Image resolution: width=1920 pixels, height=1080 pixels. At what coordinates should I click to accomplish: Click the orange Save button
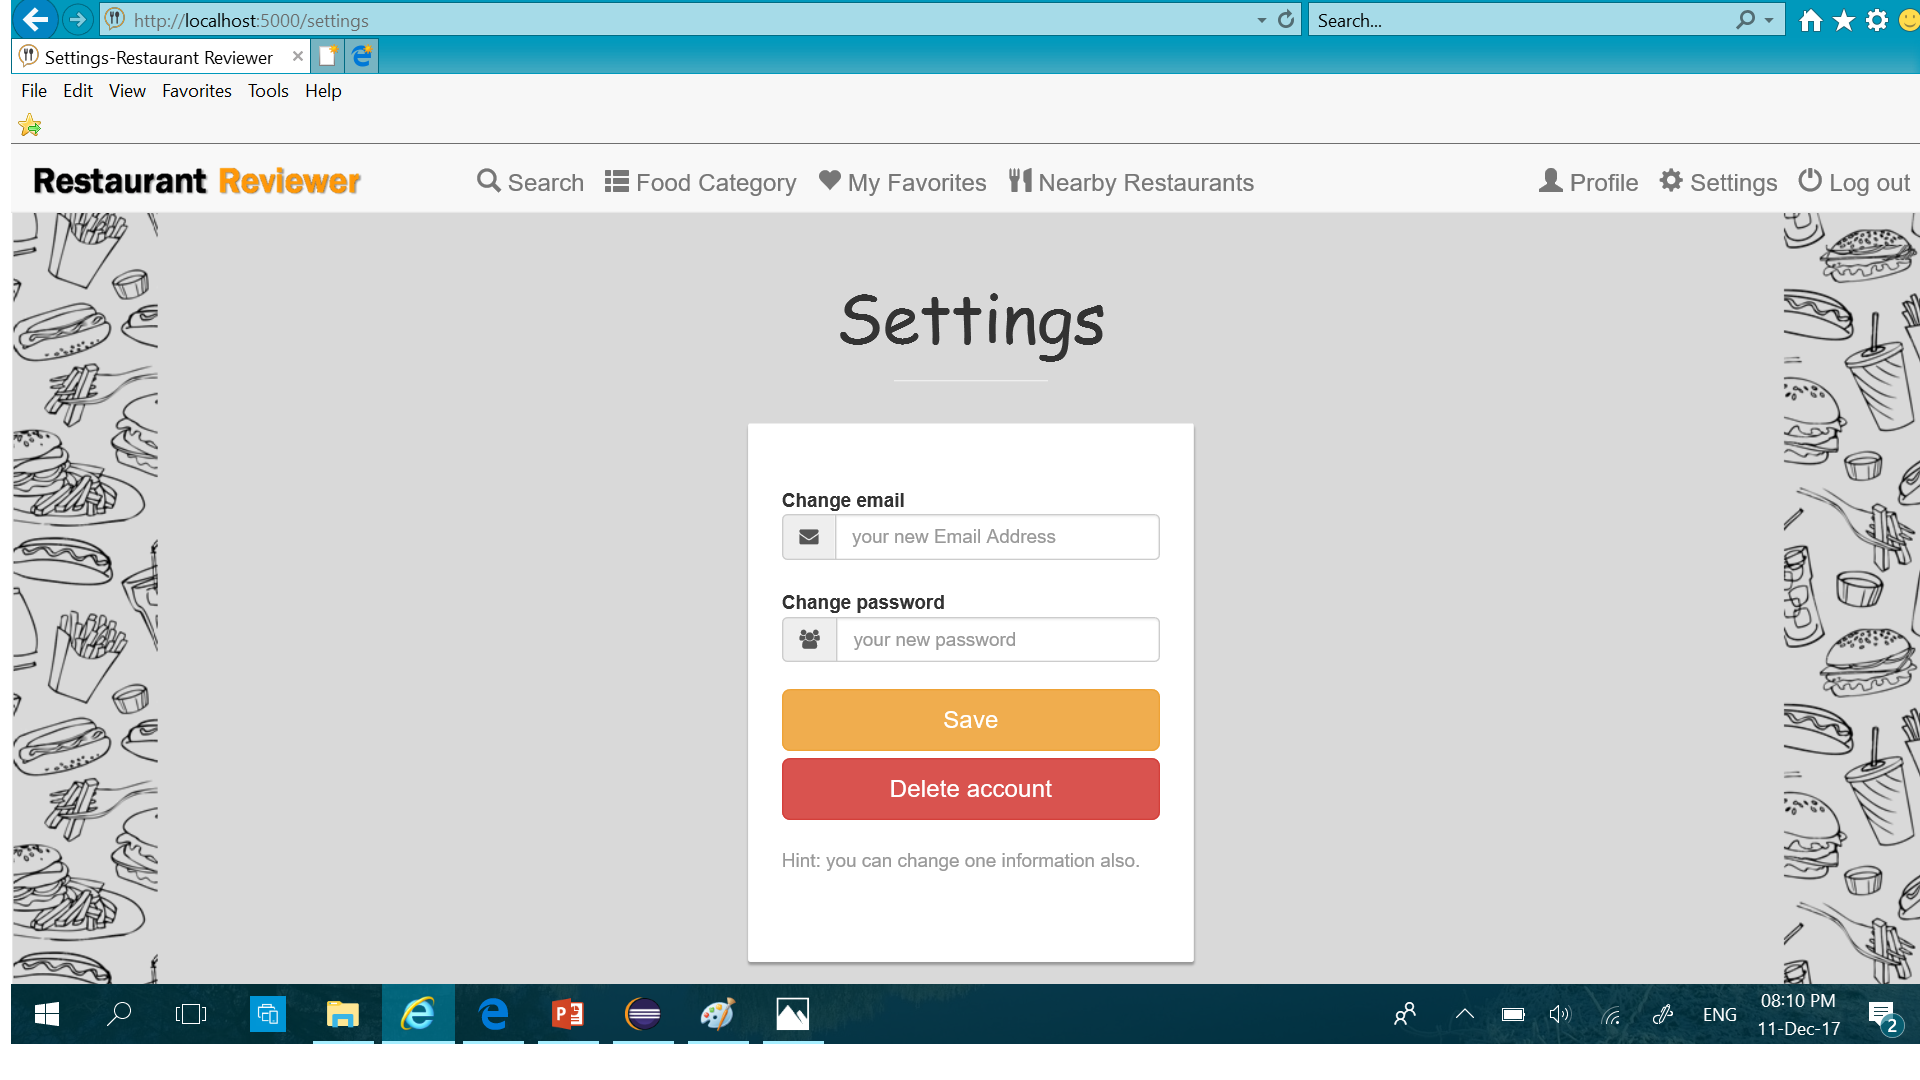970,720
